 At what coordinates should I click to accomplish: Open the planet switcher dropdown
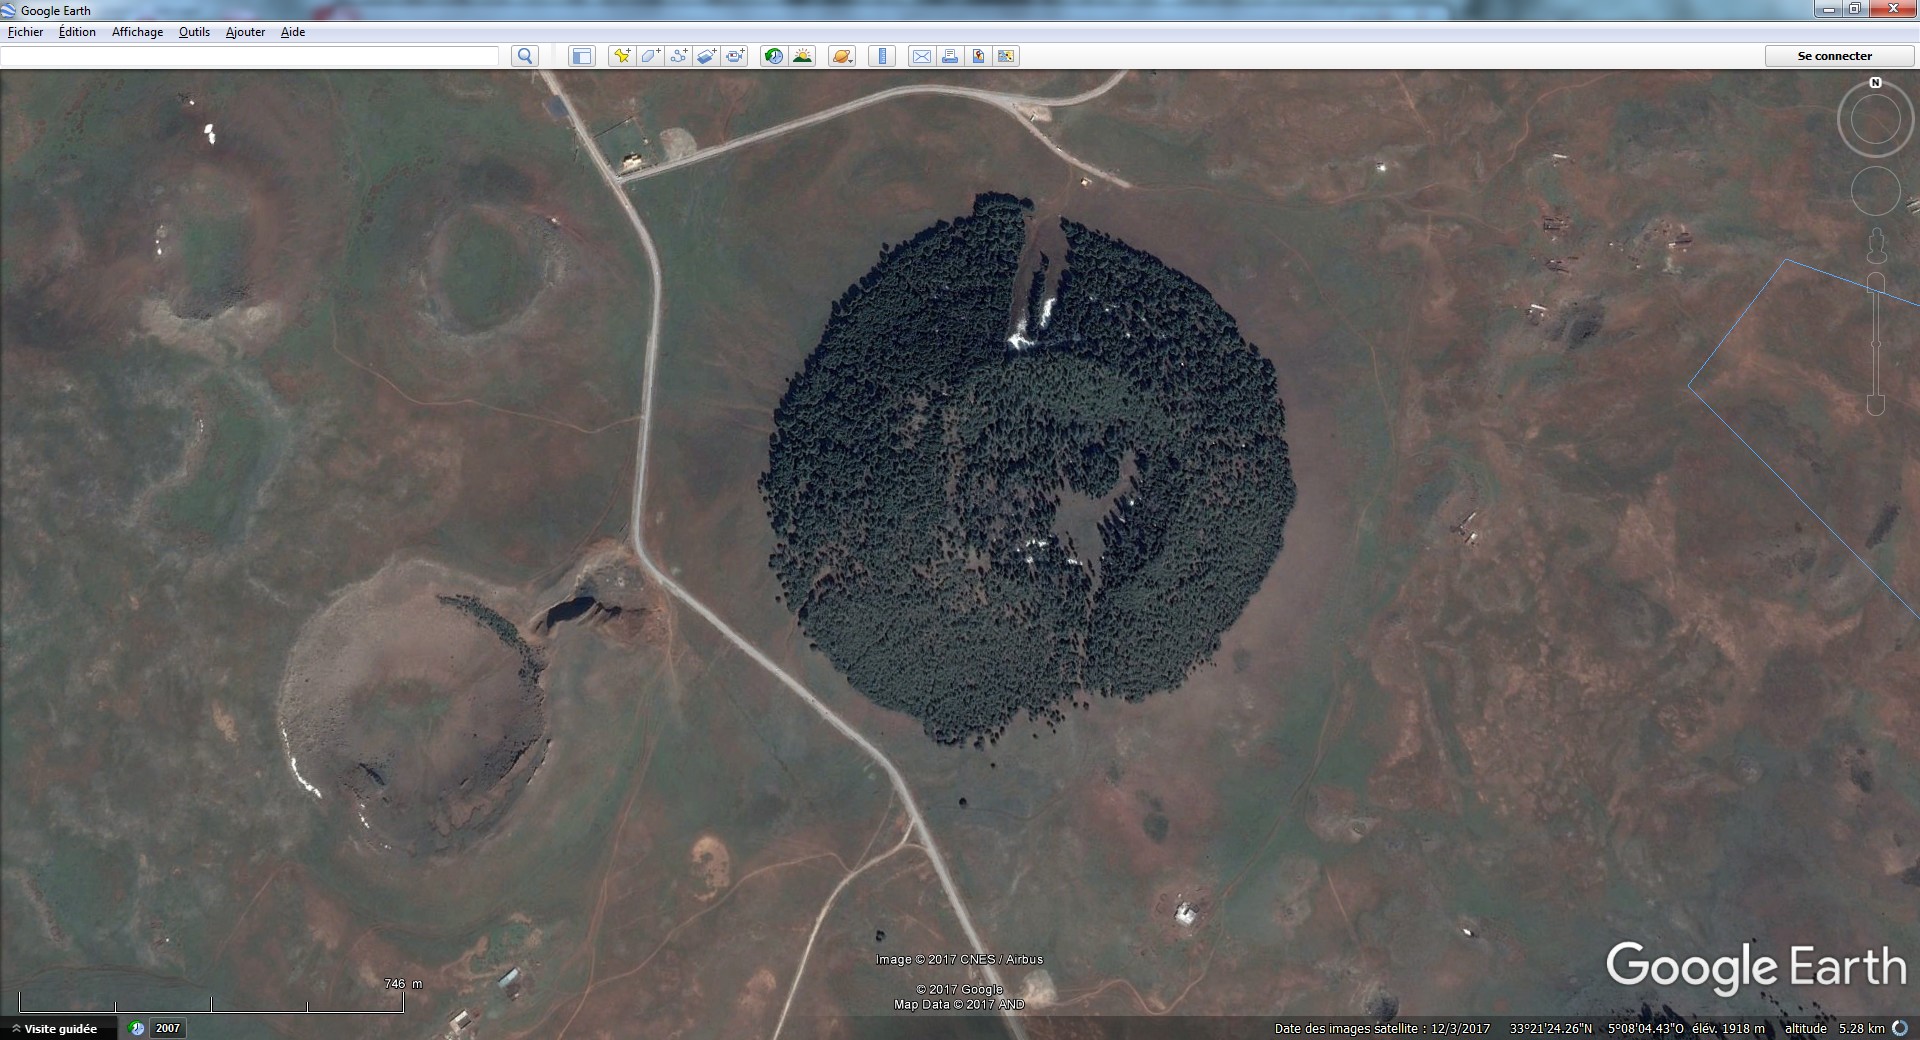pyautogui.click(x=842, y=56)
